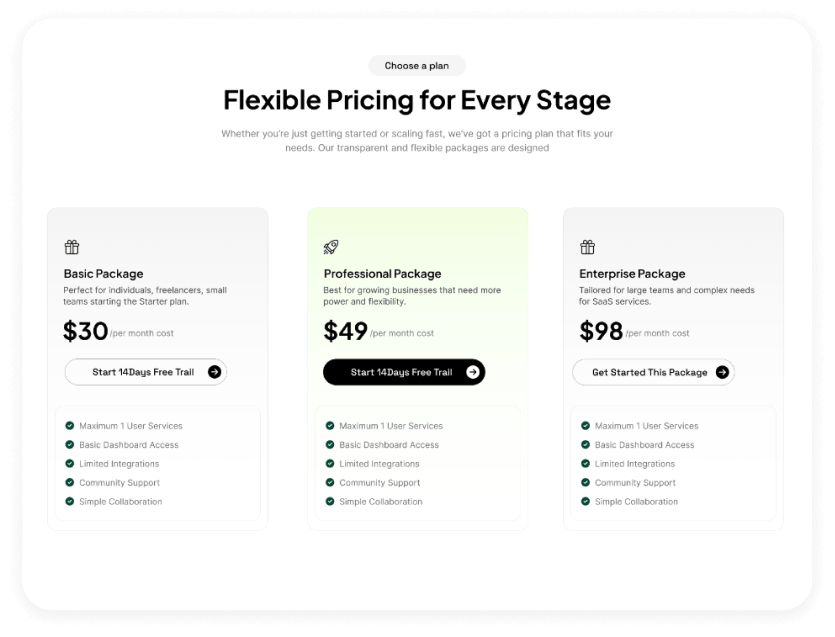The height and width of the screenshot is (637, 835).
Task: Click the gift icon on Basic Package
Action: click(x=71, y=247)
